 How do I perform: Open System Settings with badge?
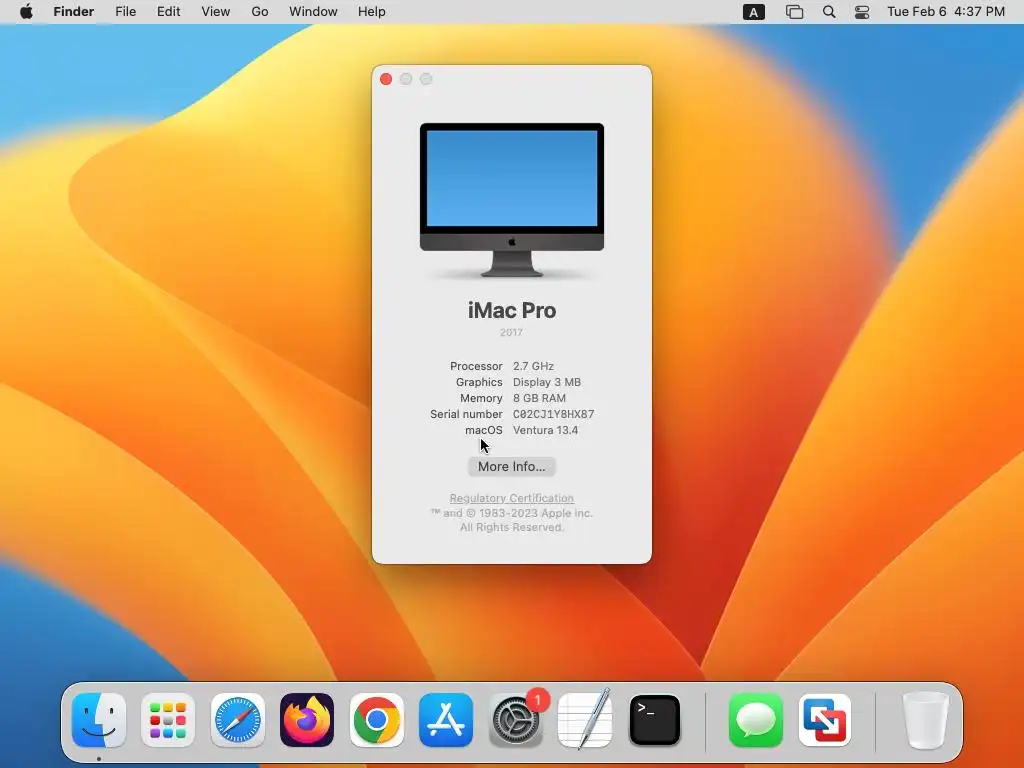click(x=516, y=720)
